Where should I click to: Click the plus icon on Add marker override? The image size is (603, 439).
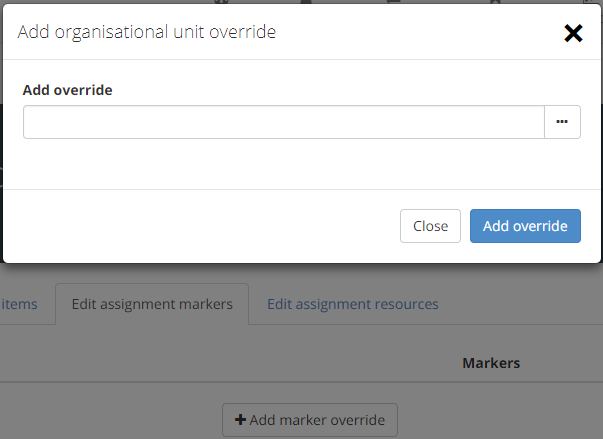240,420
